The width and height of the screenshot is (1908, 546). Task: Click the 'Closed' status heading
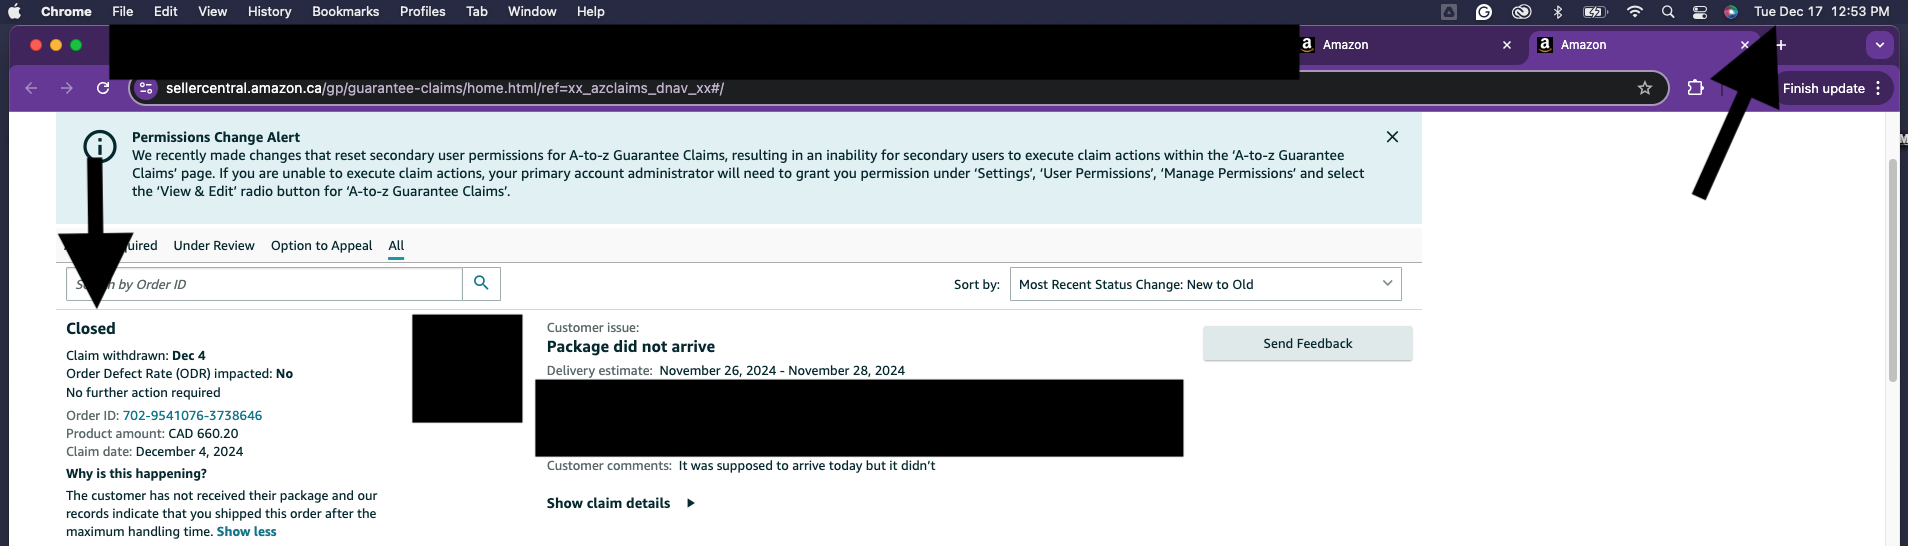(91, 328)
